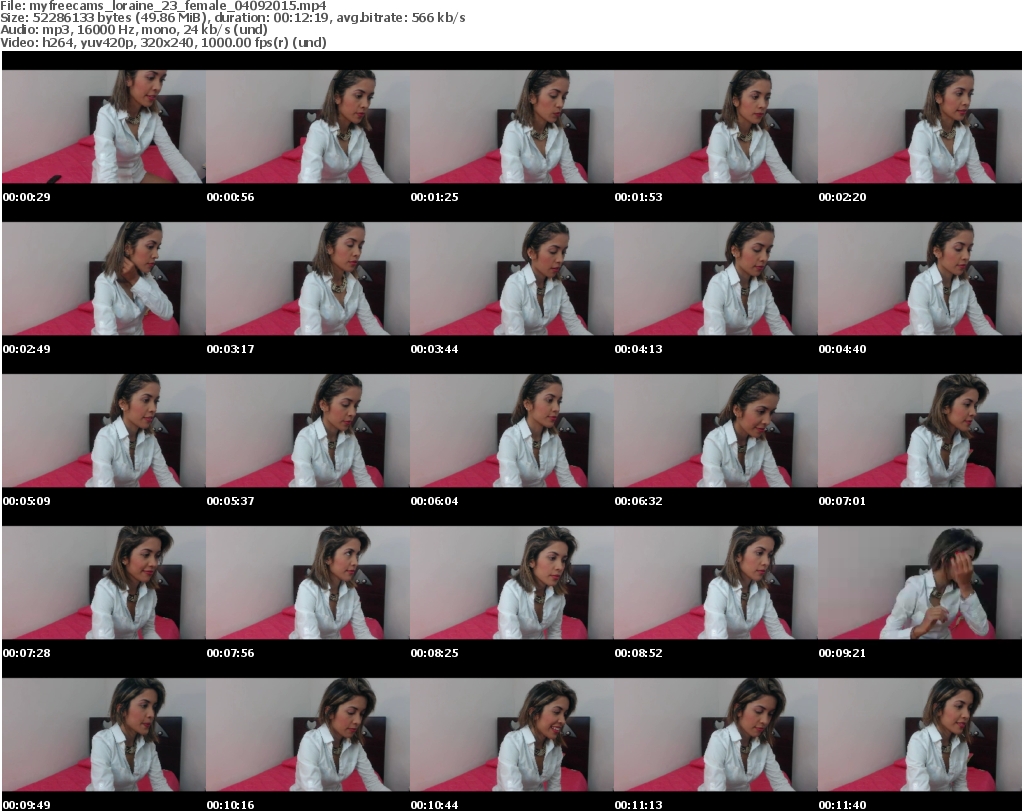This screenshot has width=1024, height=811.
Task: Select the thumbnail at 00:11:13
Action: coord(716,735)
